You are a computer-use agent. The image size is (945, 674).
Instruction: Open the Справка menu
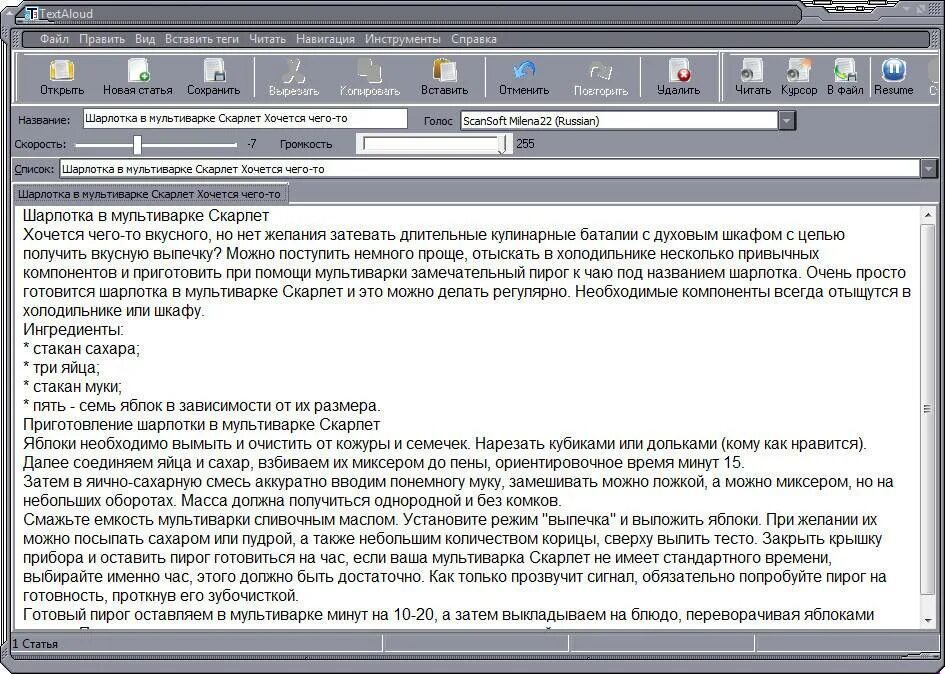pos(474,39)
